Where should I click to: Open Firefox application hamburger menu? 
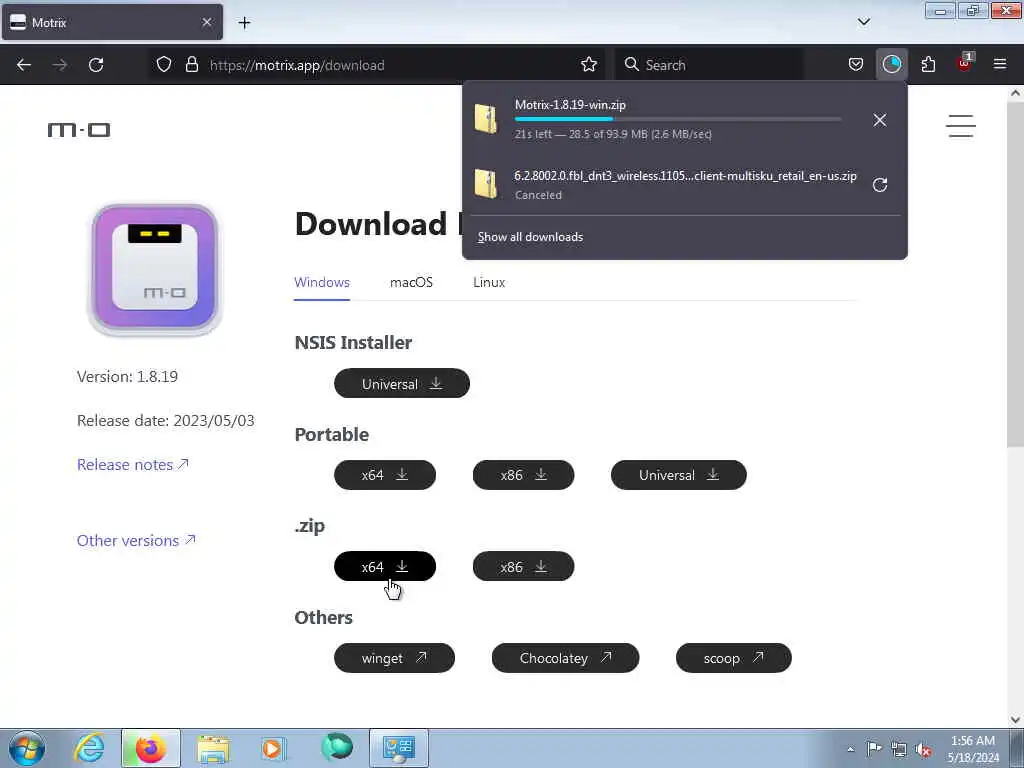point(1000,64)
